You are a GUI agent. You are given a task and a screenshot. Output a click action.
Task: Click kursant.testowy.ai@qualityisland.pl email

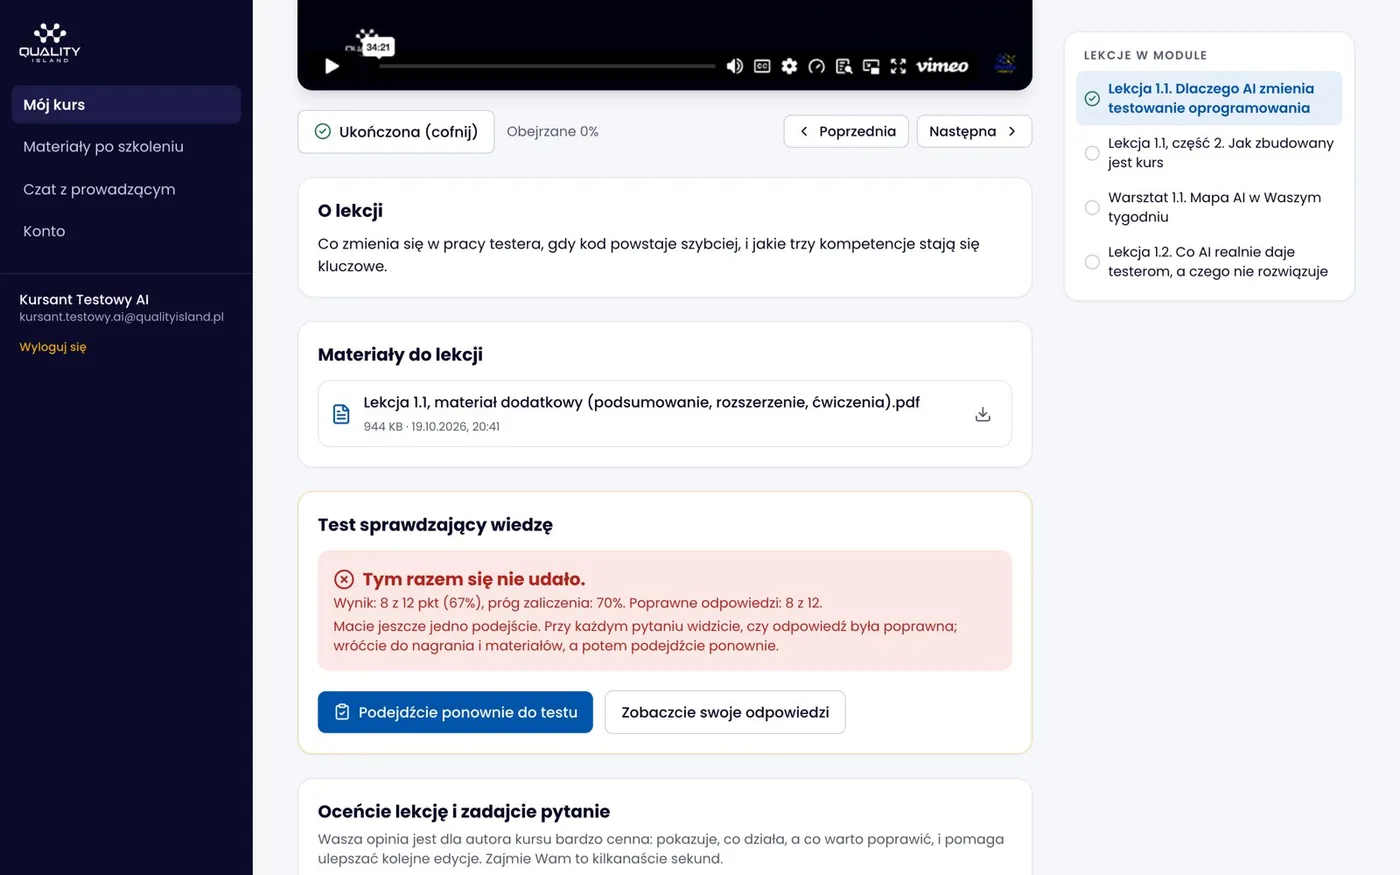(x=121, y=317)
